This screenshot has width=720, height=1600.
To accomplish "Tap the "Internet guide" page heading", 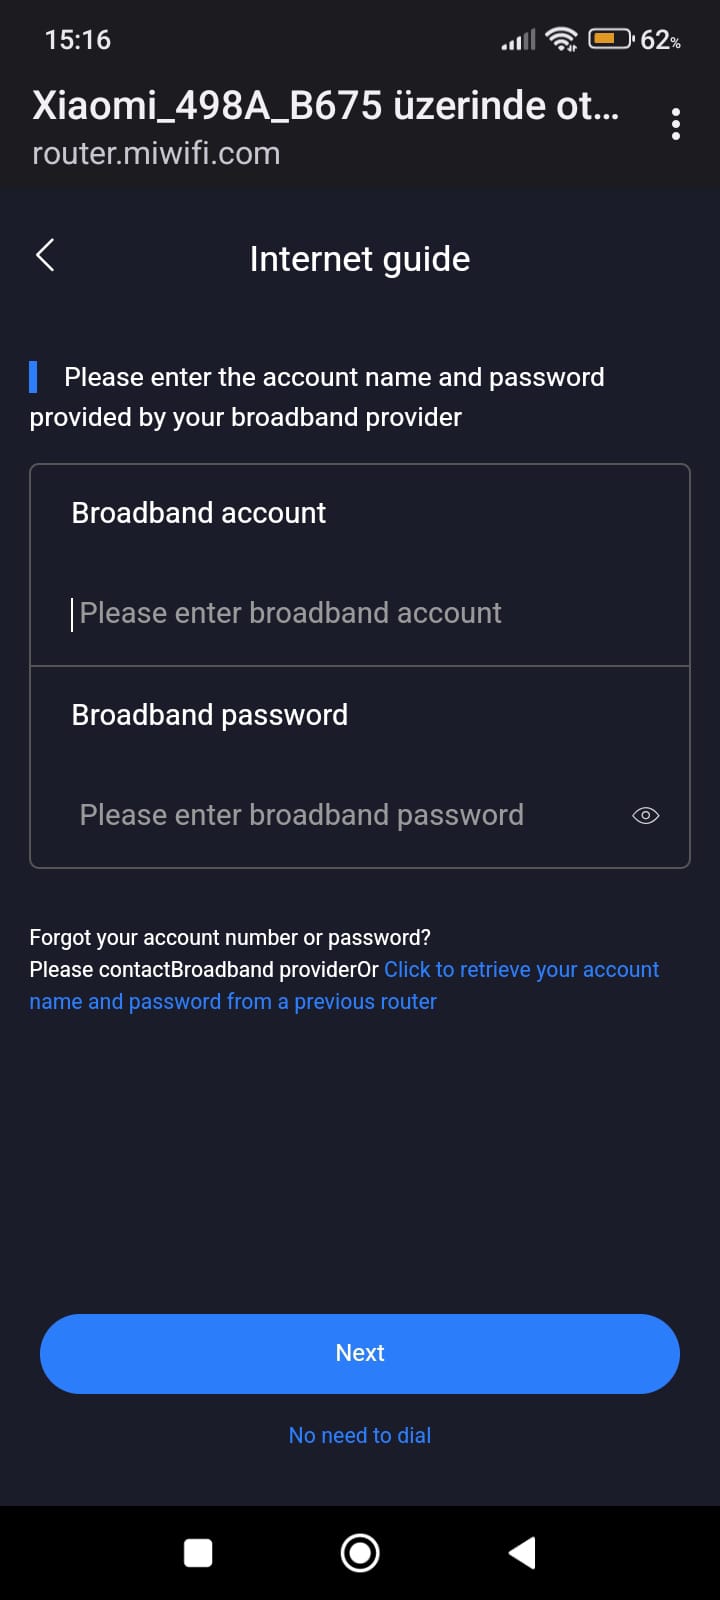I will pyautogui.click(x=360, y=259).
